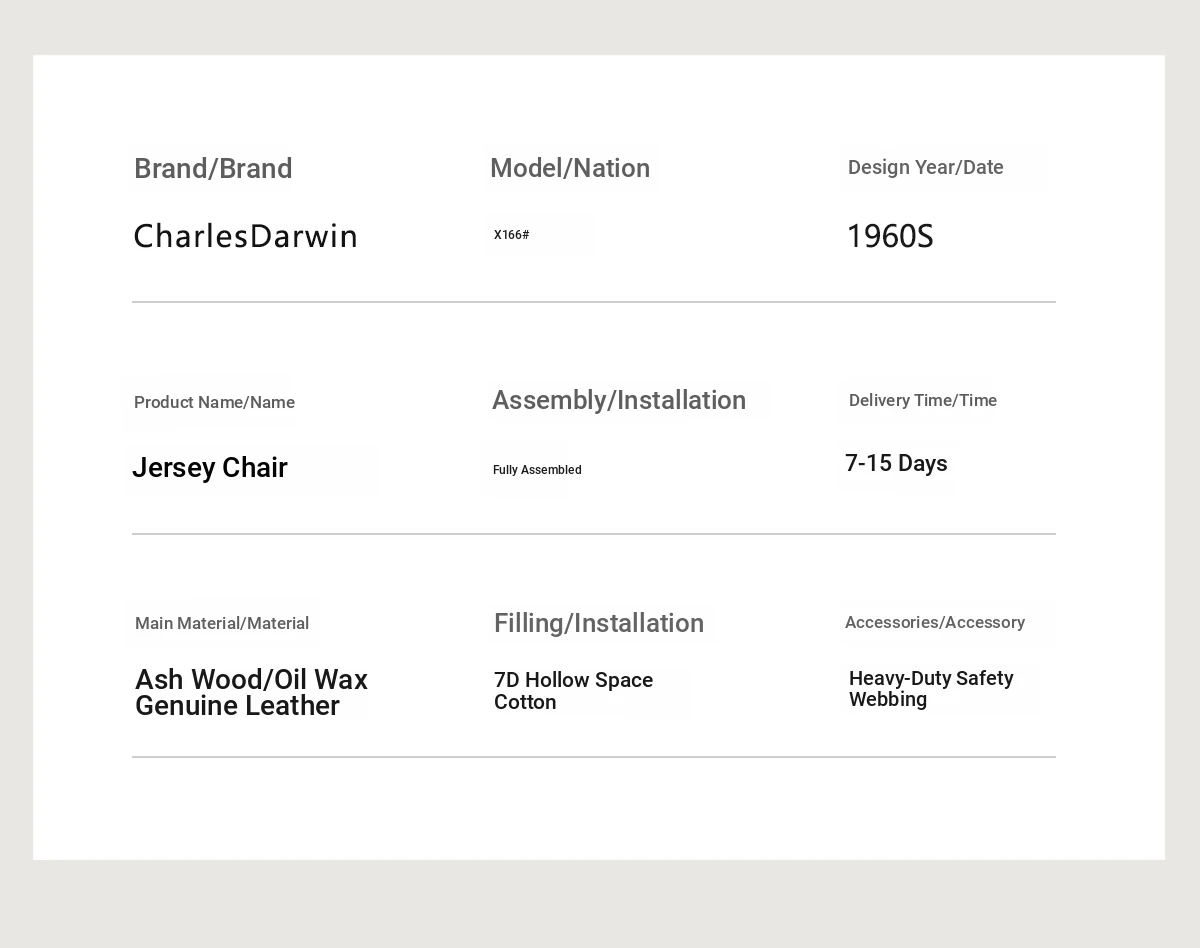This screenshot has width=1200, height=948.
Task: Select the 1960S design year value
Action: click(x=889, y=237)
